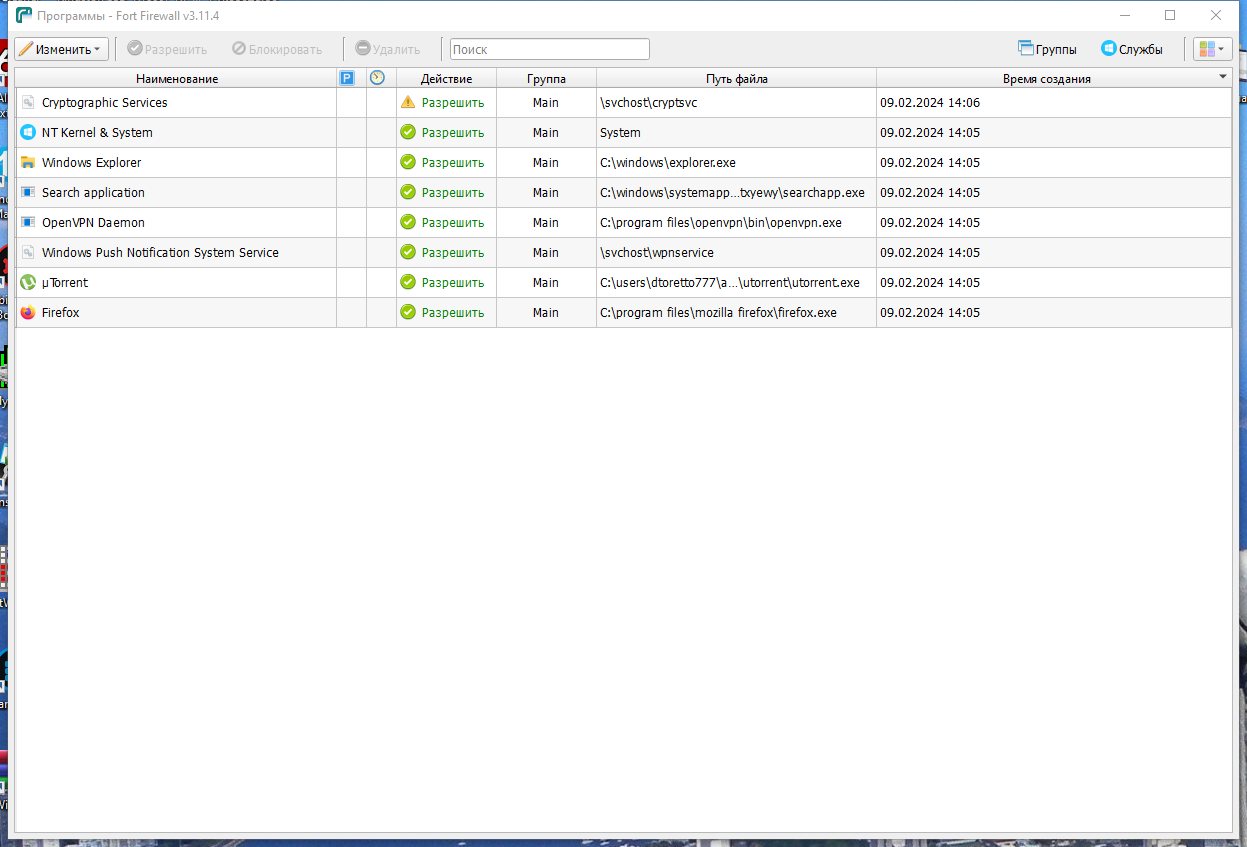Click the Блокировать (Block) toolbar button

coord(277,49)
